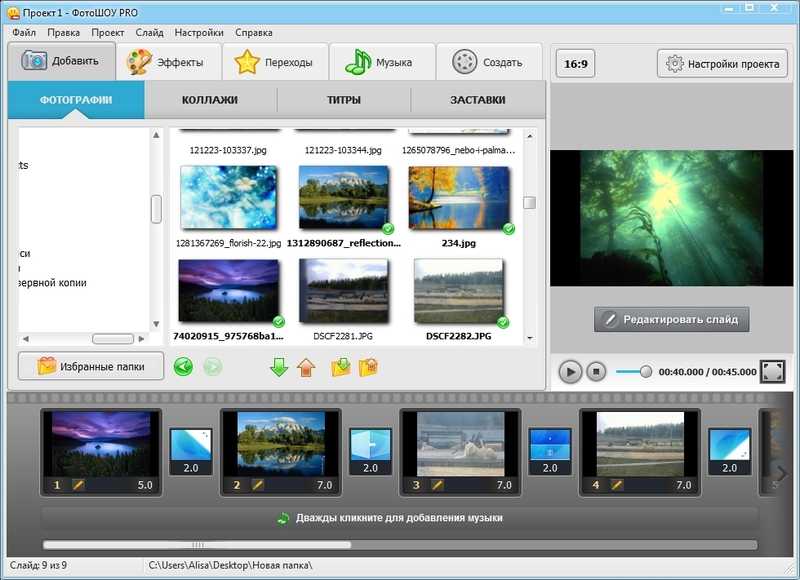This screenshot has width=800, height=580.
Task: Click folder tree scroll up arrow
Action: 156,135
